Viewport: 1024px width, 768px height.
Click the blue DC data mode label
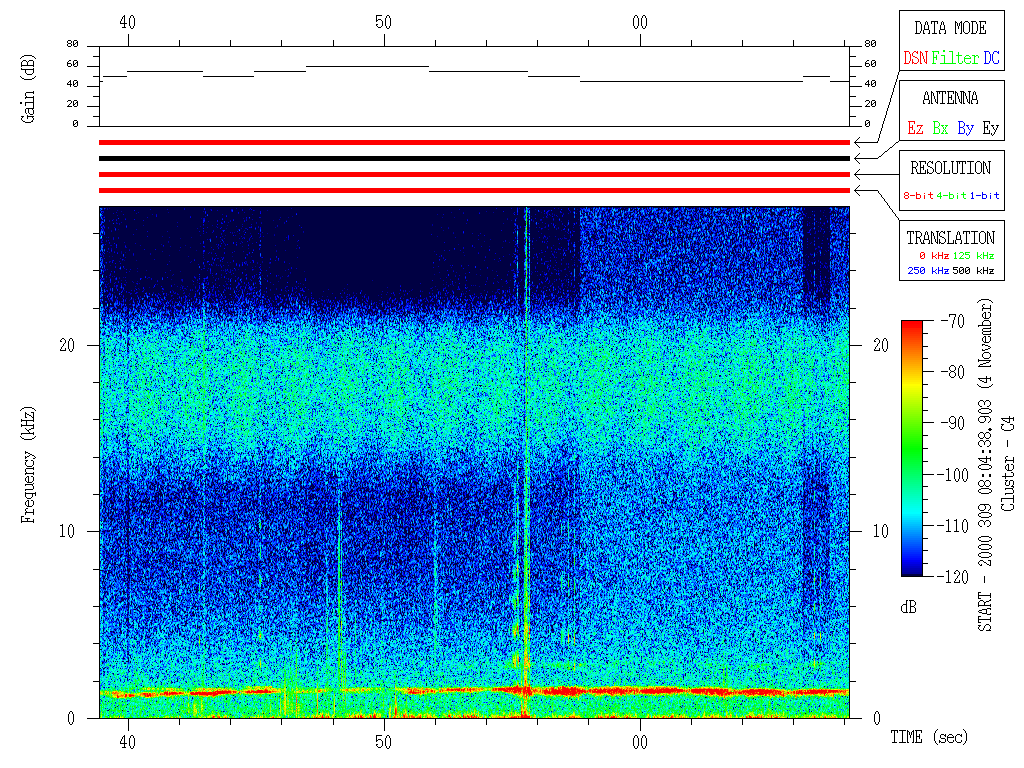click(991, 59)
